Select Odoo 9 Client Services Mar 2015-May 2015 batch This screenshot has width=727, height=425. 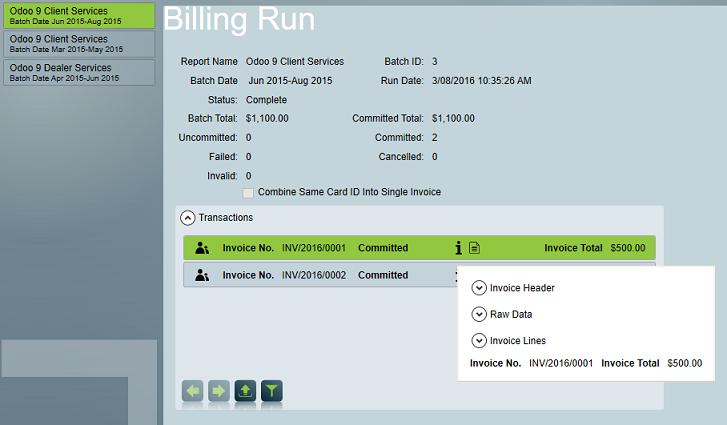[x=78, y=44]
